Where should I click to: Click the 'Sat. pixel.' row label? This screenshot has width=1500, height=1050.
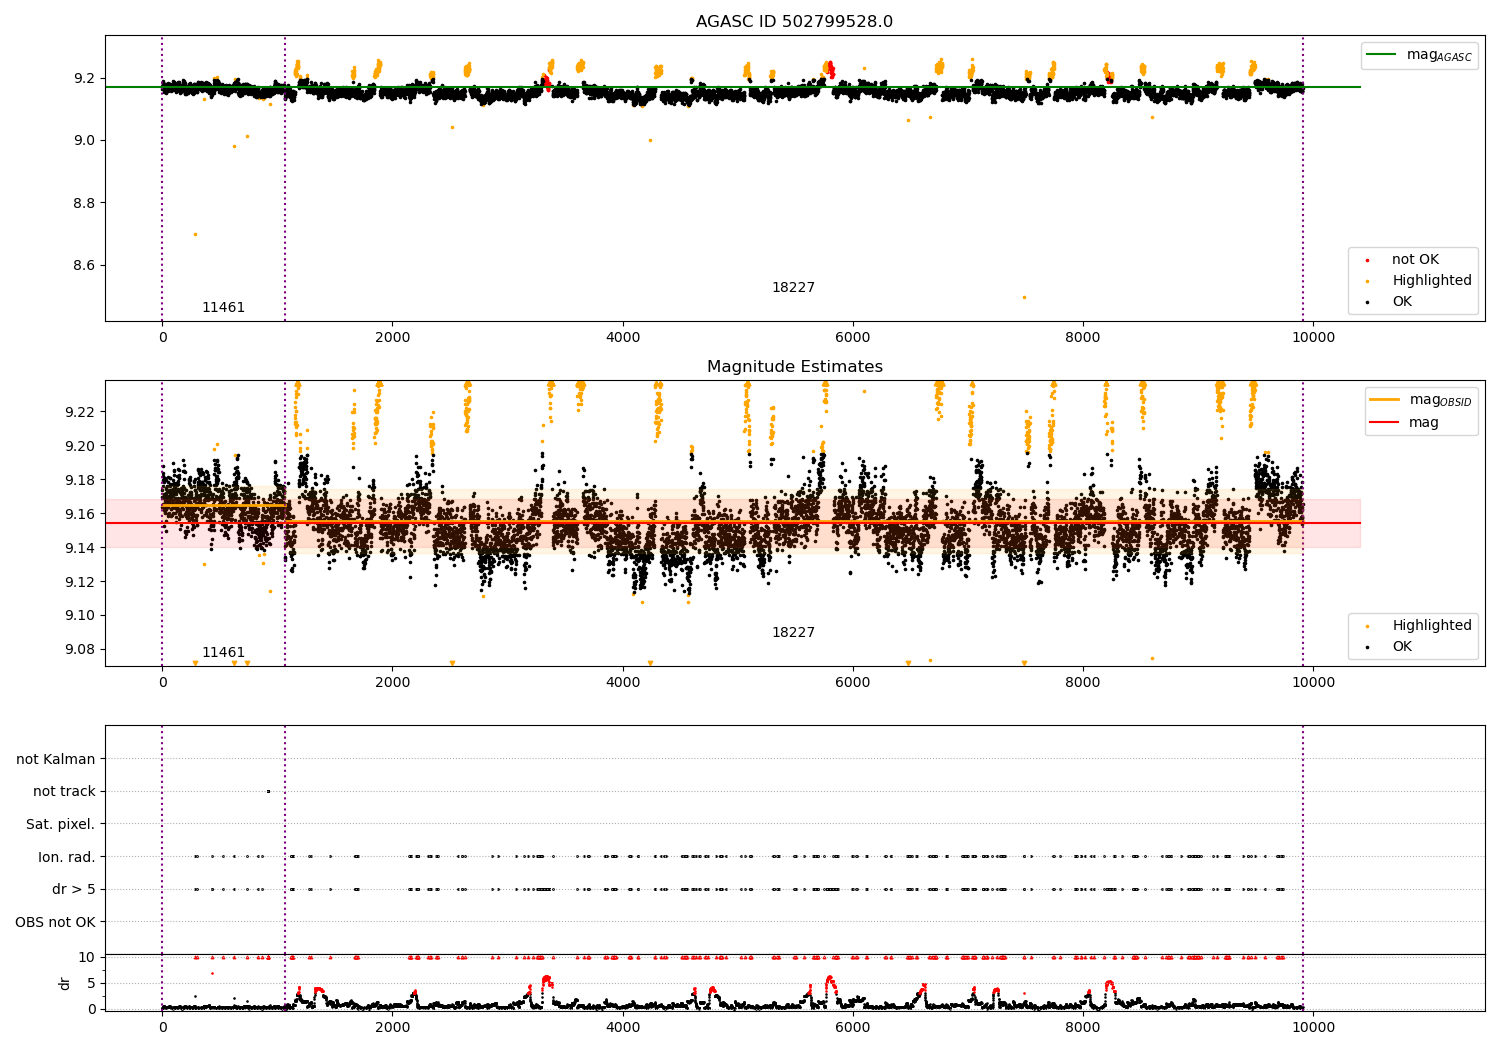(61, 825)
